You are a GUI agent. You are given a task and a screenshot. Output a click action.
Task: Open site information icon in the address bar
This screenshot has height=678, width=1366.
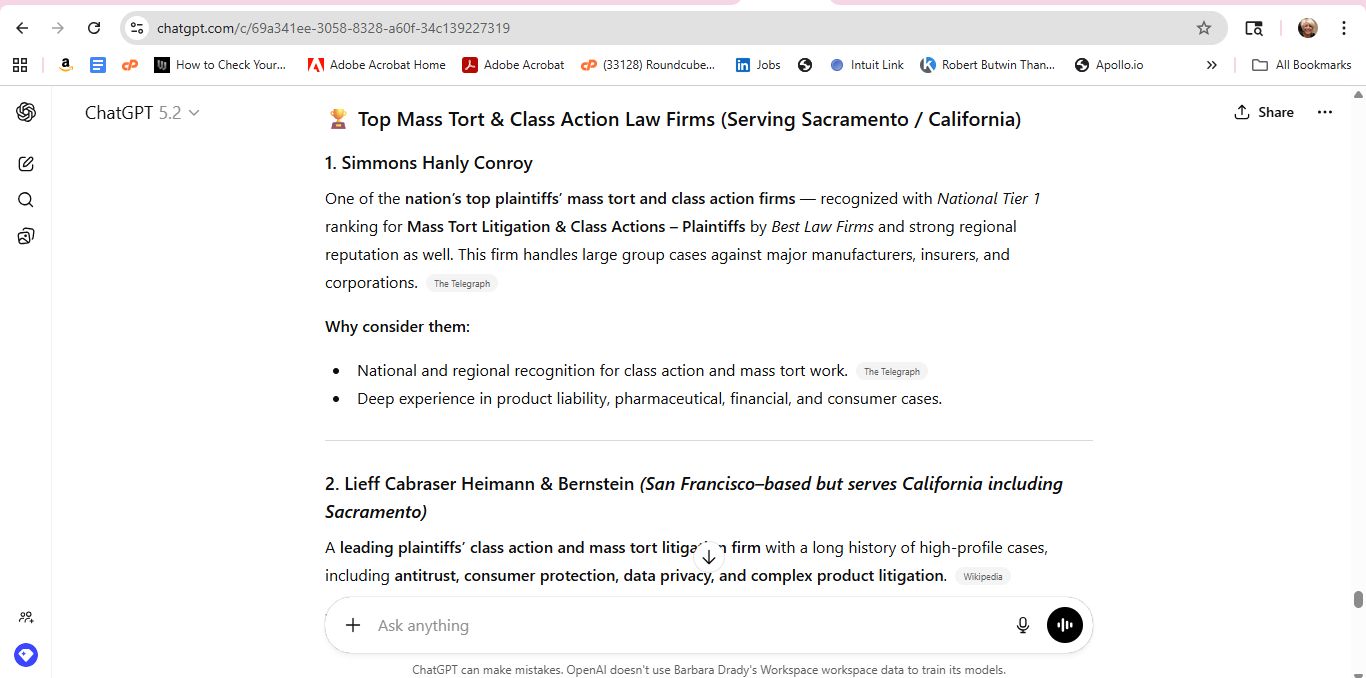[138, 28]
